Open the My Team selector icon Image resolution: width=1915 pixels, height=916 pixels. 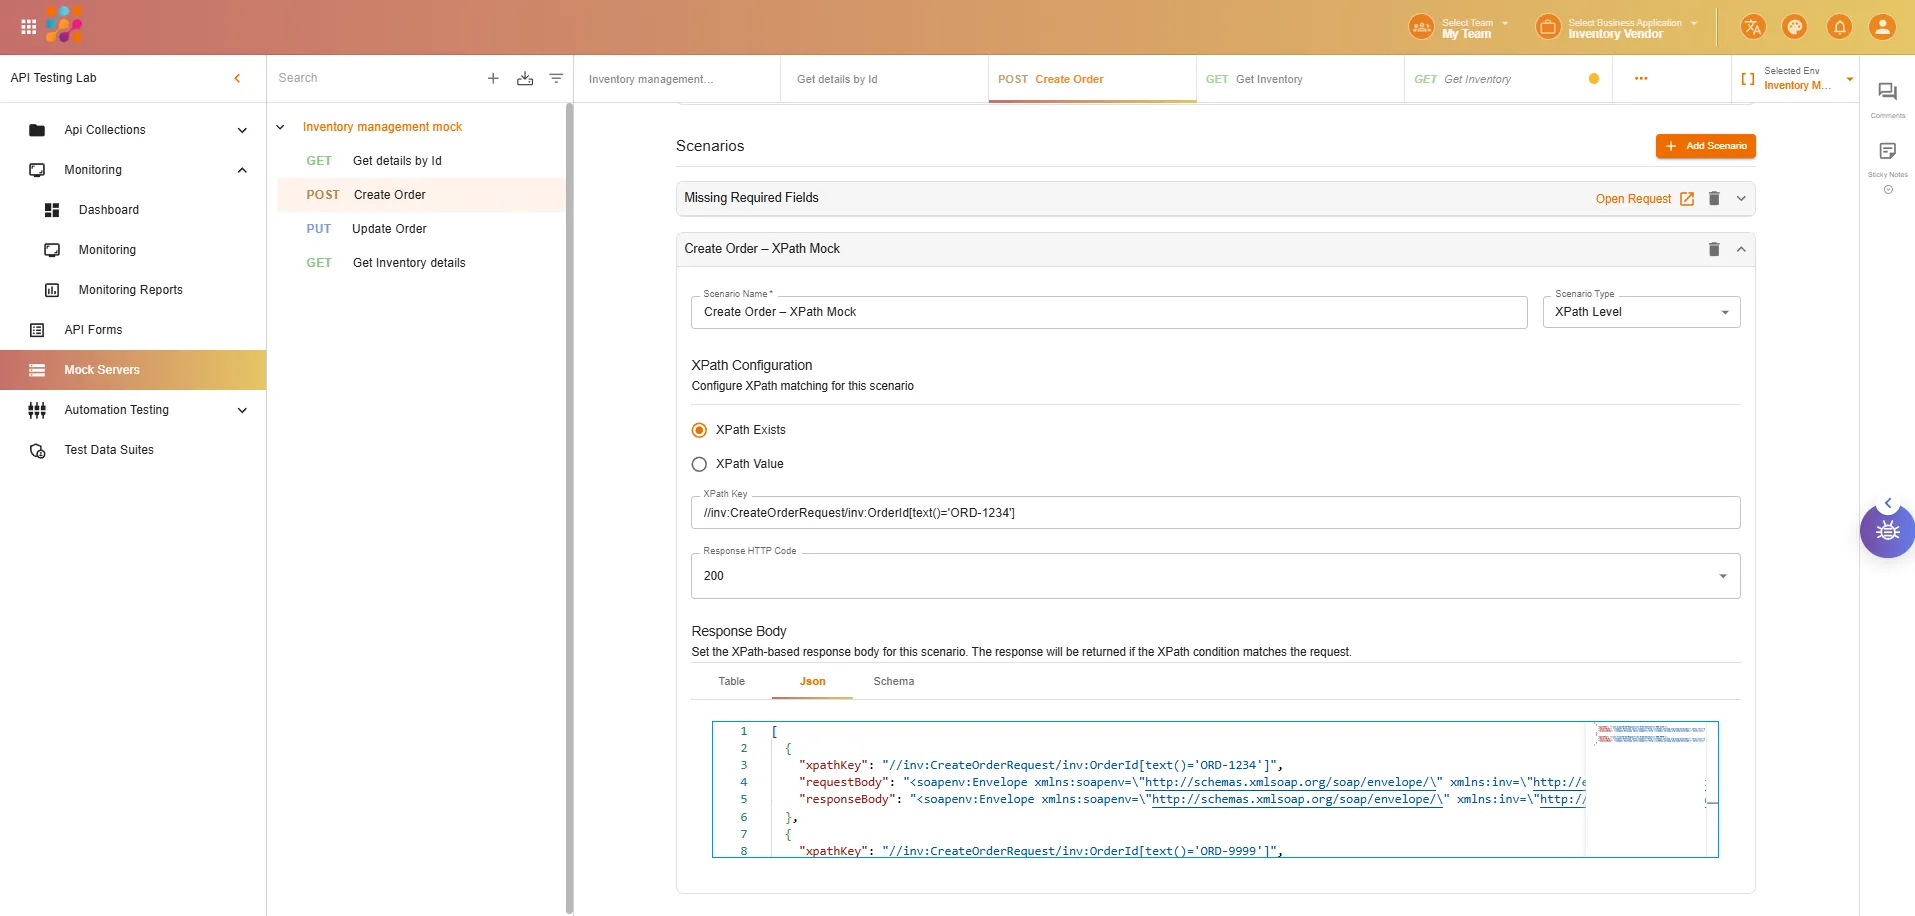pos(1421,27)
